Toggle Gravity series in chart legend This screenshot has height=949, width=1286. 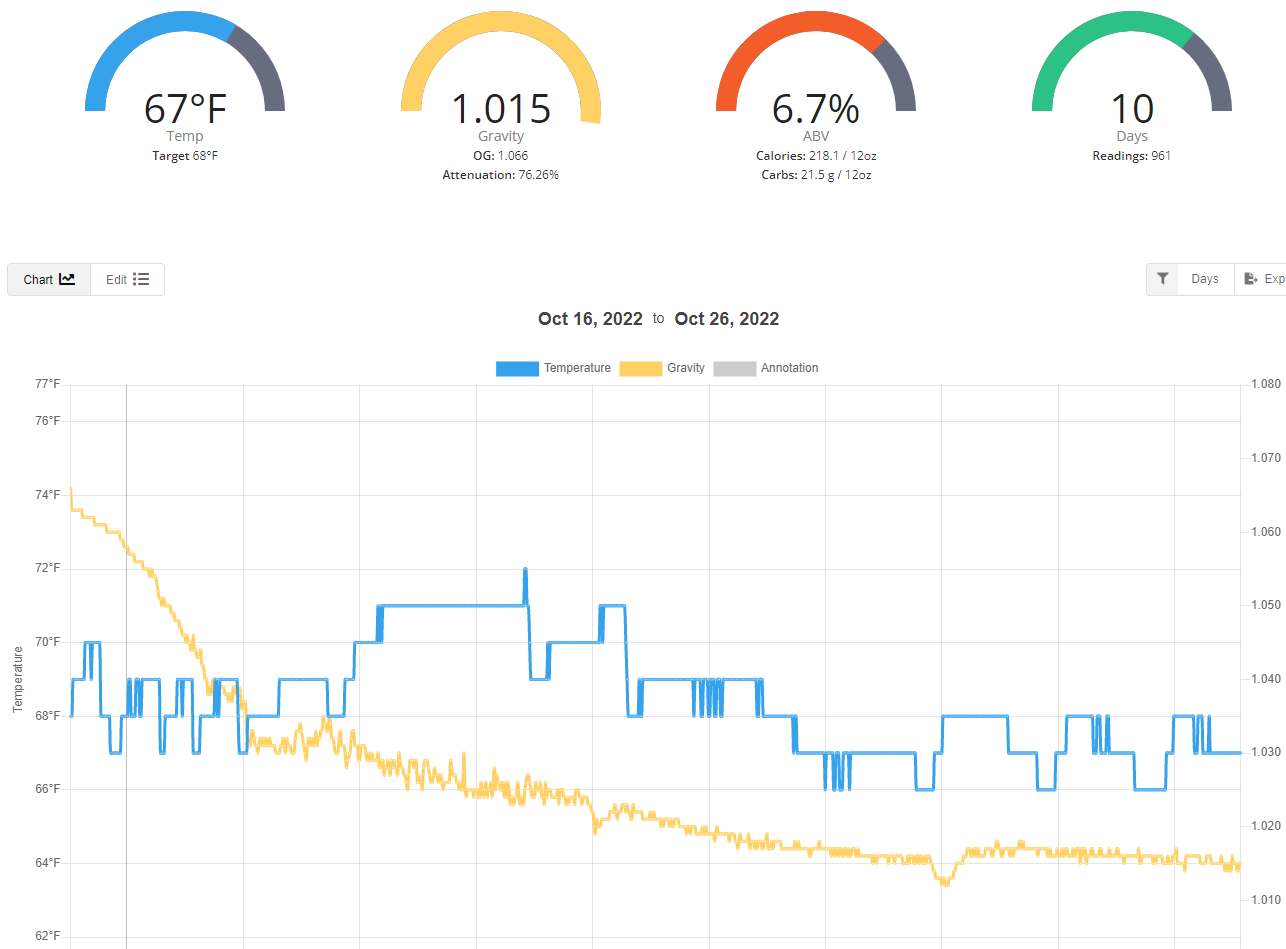[662, 368]
